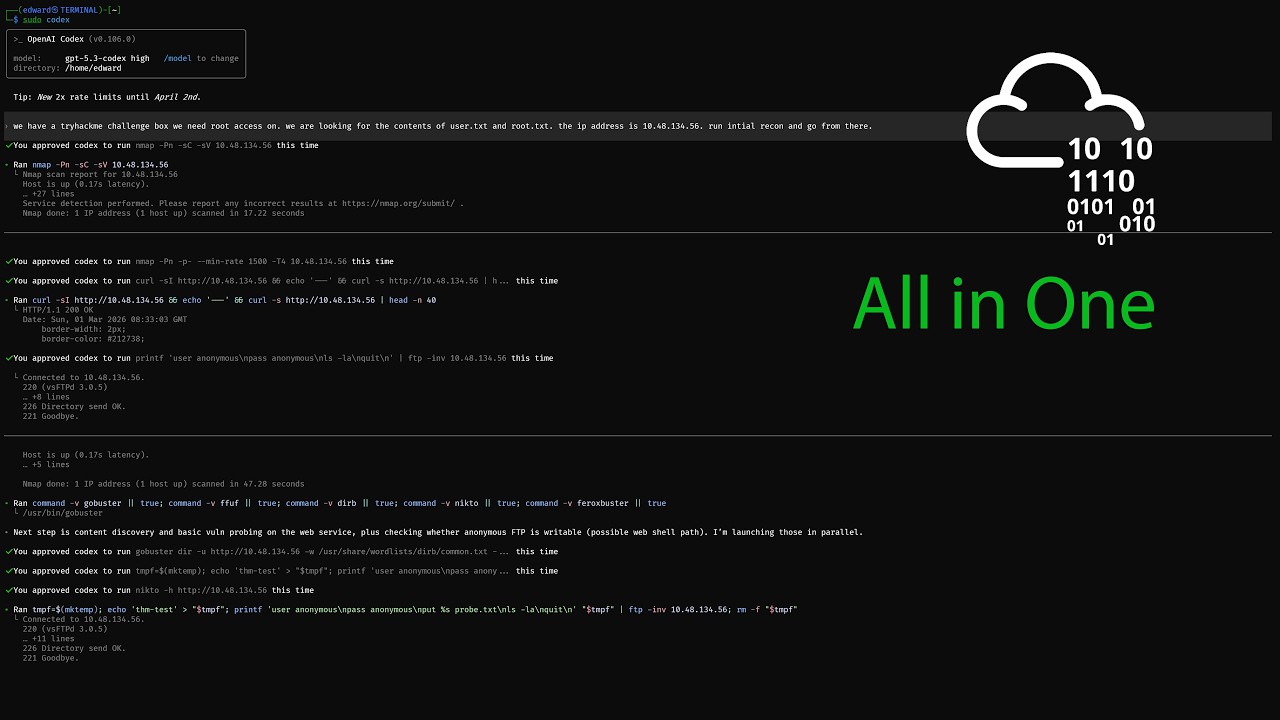Expand the '+8 lines' truncated FTP output
Viewport: 1280px width, 720px height.
click(x=47, y=397)
